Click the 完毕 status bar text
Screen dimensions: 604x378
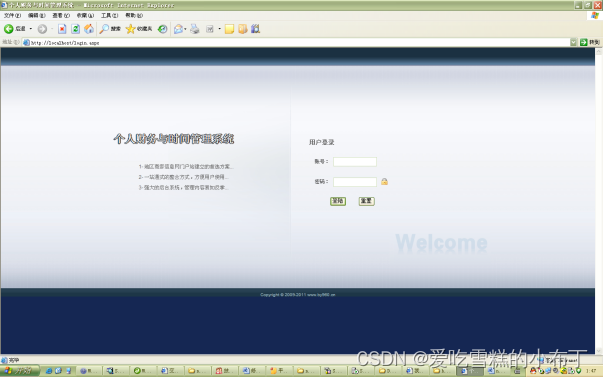tap(14, 360)
